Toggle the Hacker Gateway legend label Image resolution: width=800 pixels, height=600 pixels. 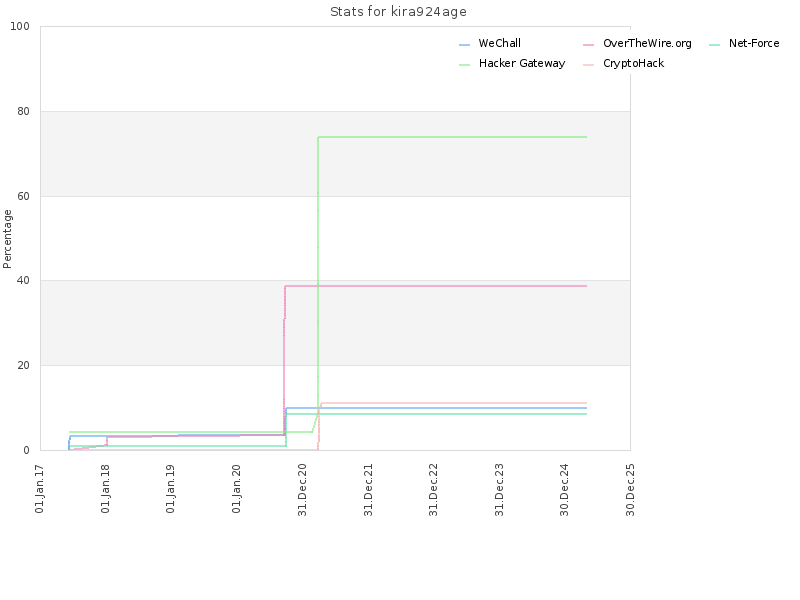521,64
